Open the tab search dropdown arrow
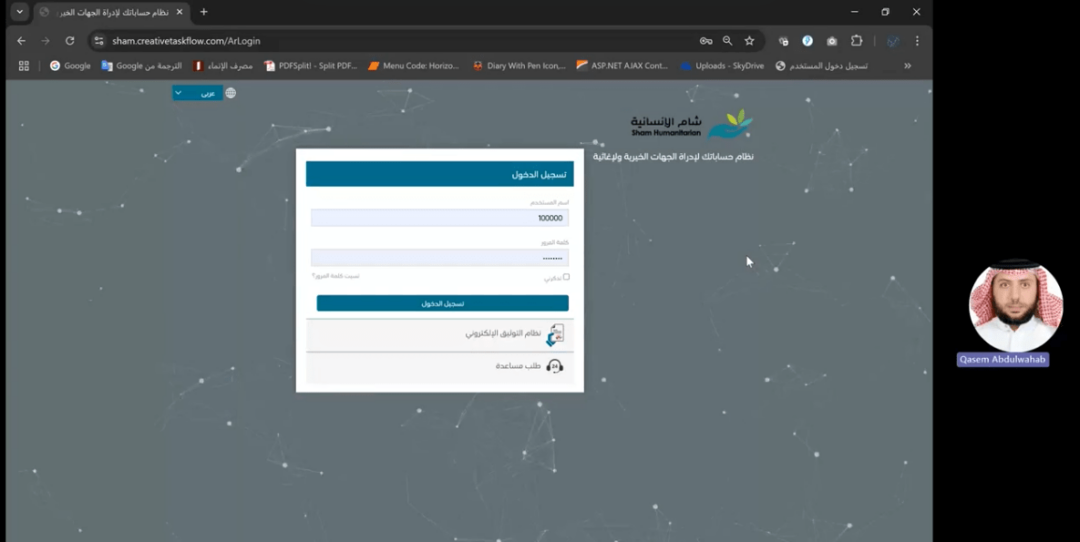This screenshot has width=1080, height=542. pyautogui.click(x=20, y=12)
